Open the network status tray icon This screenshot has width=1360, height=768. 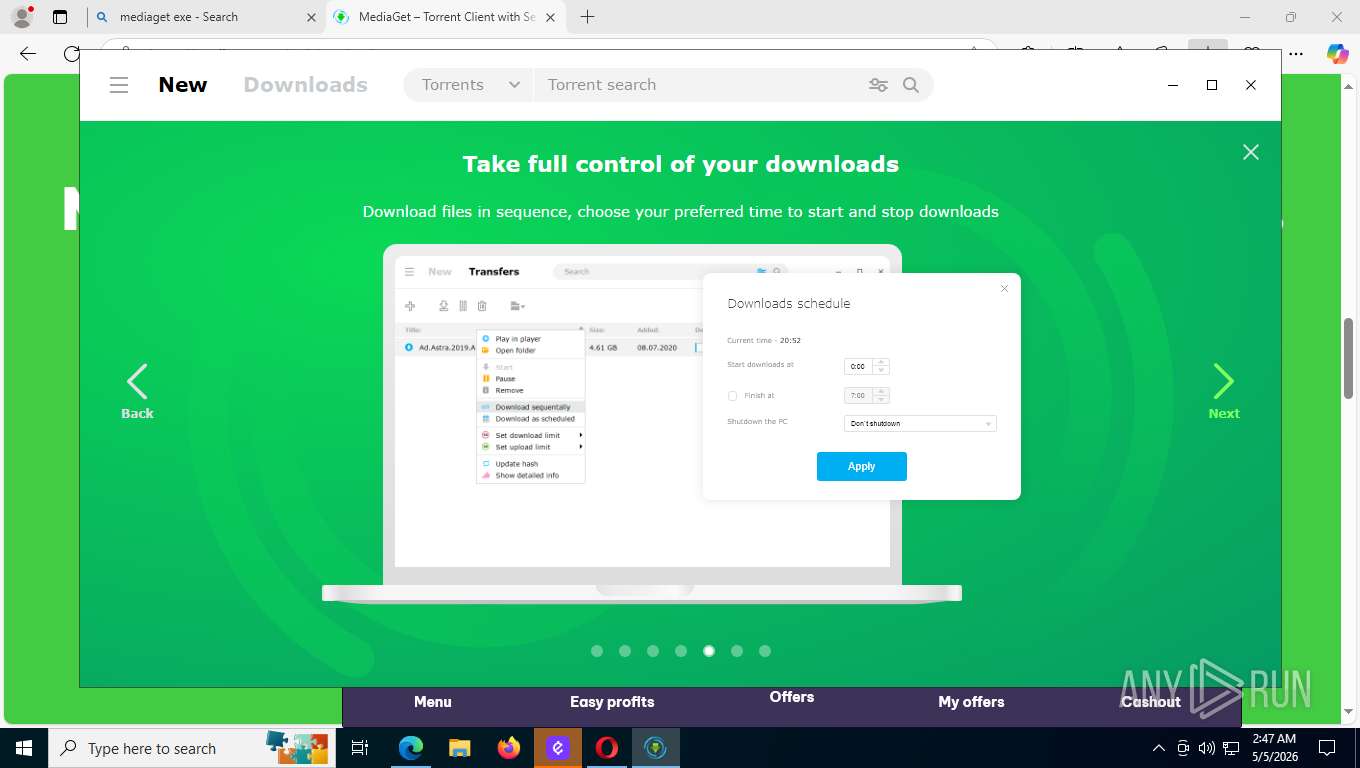click(1232, 748)
